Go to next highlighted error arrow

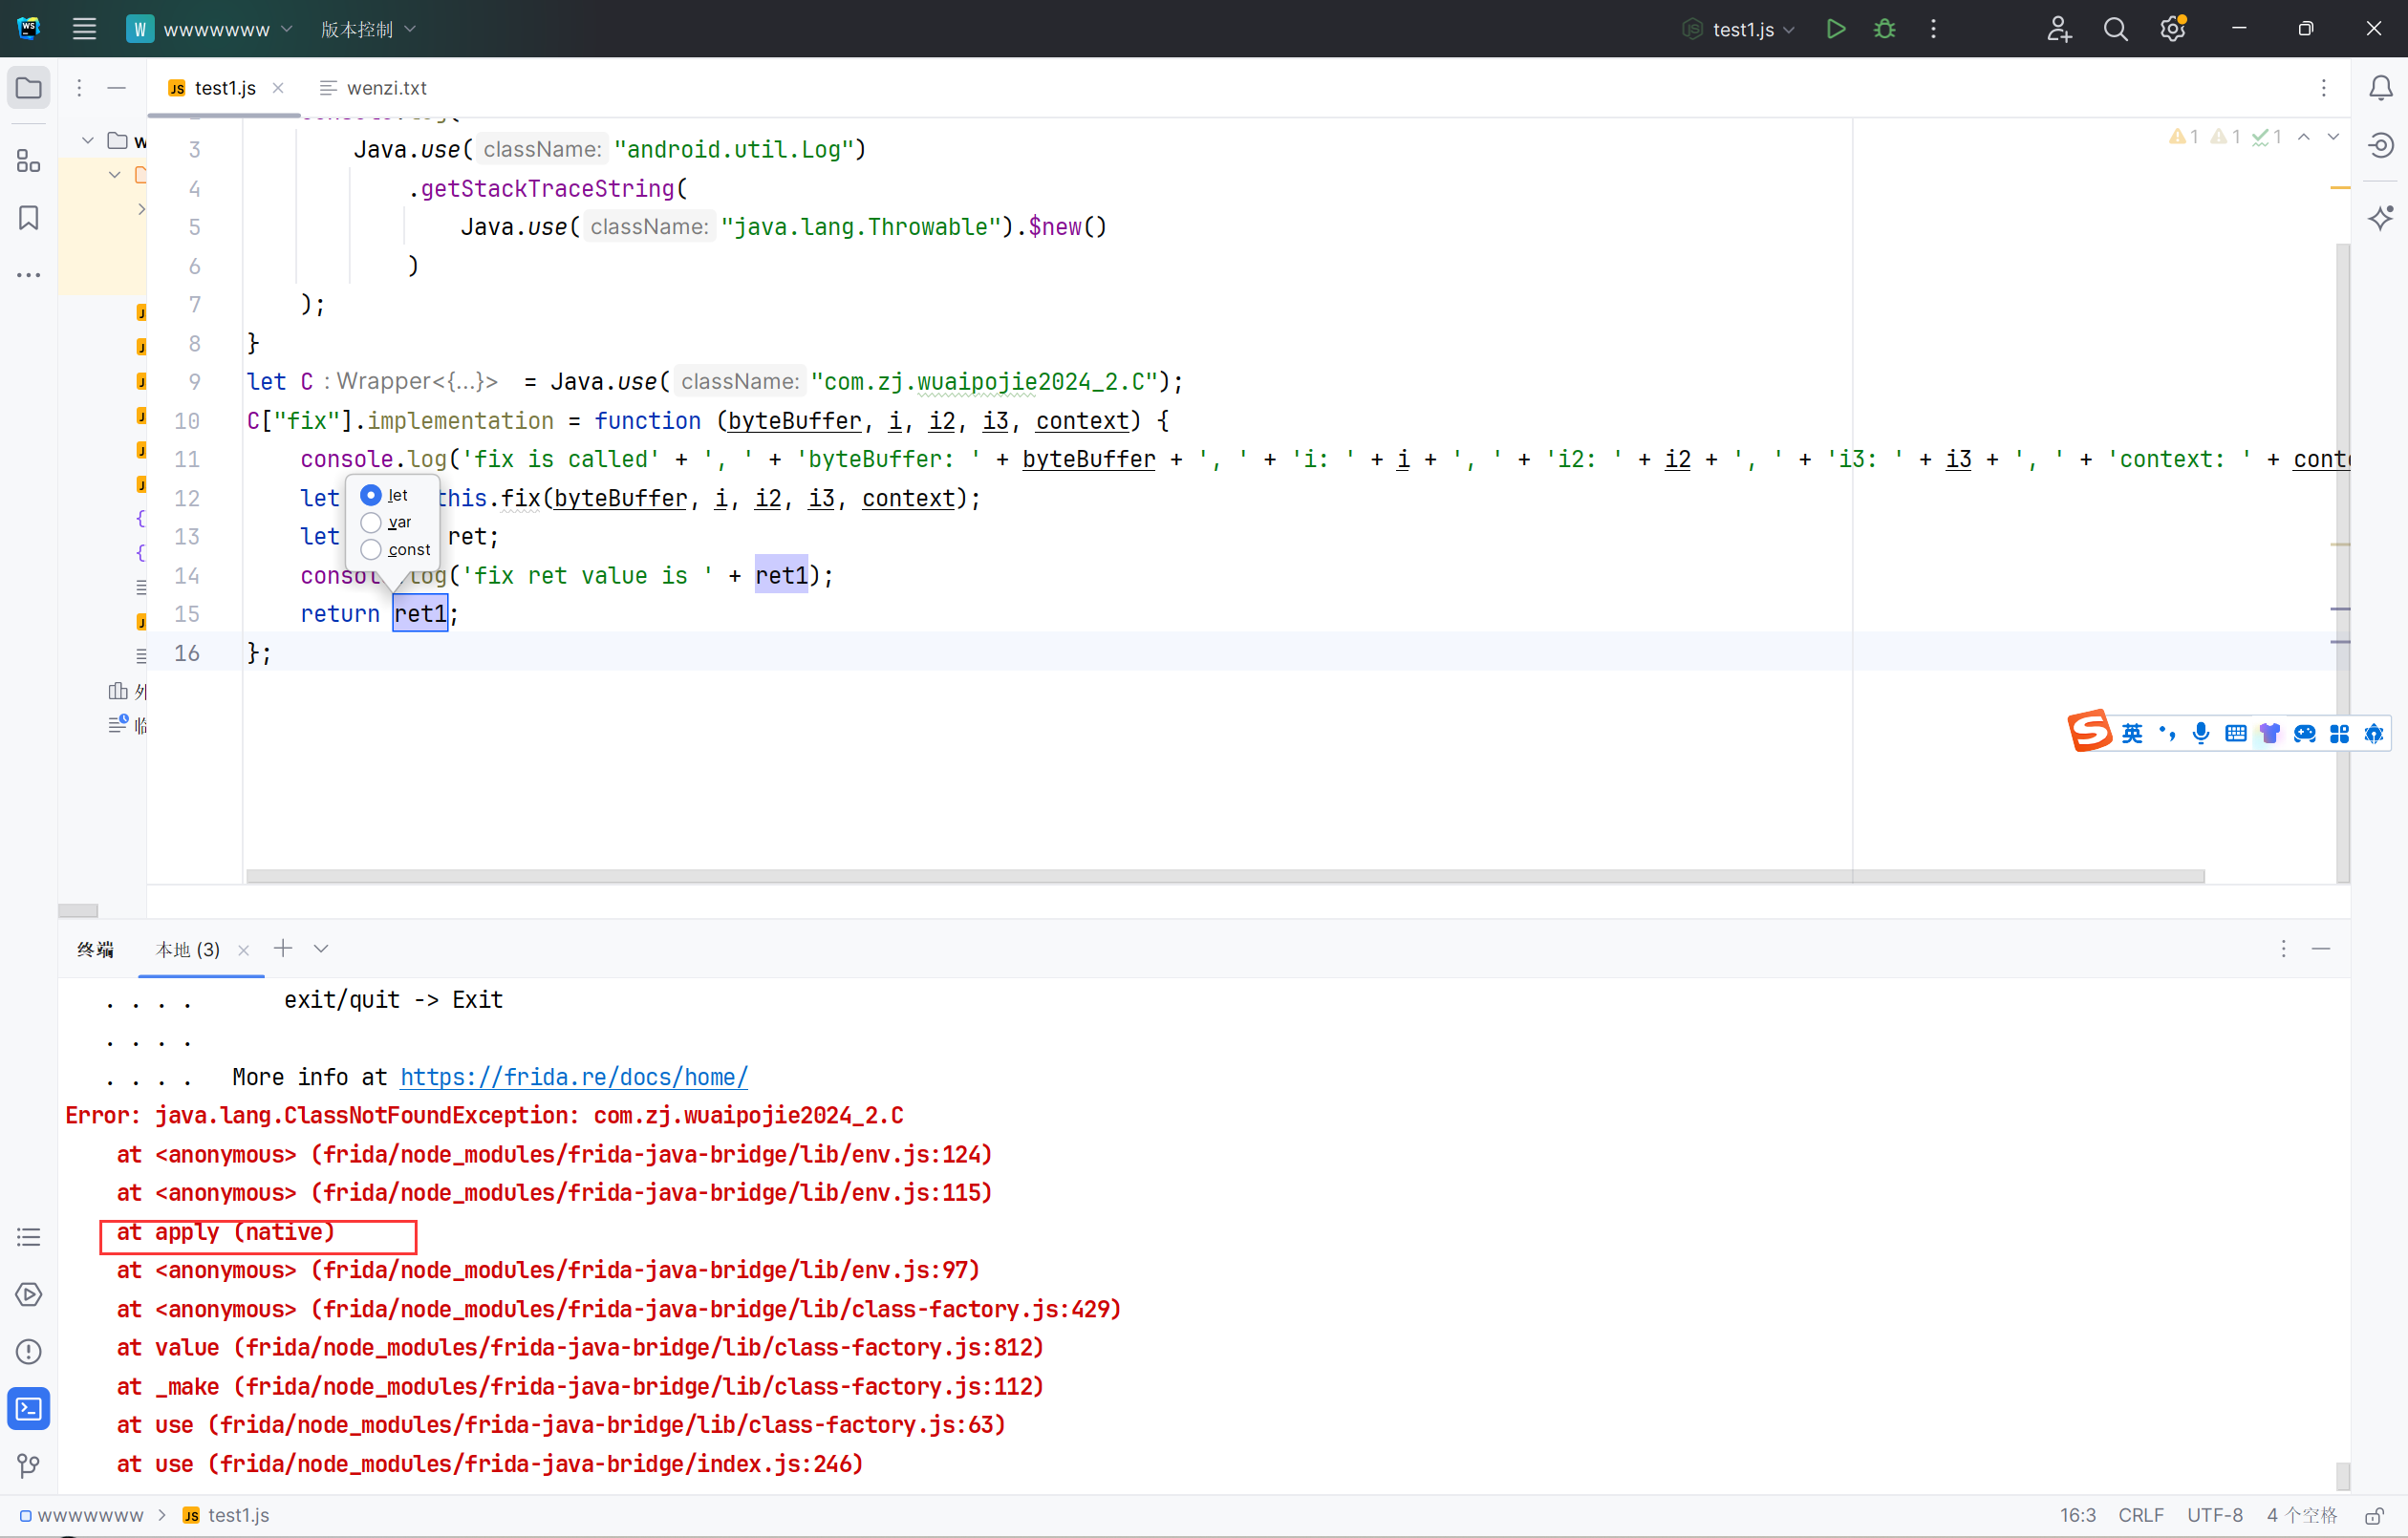2333,137
